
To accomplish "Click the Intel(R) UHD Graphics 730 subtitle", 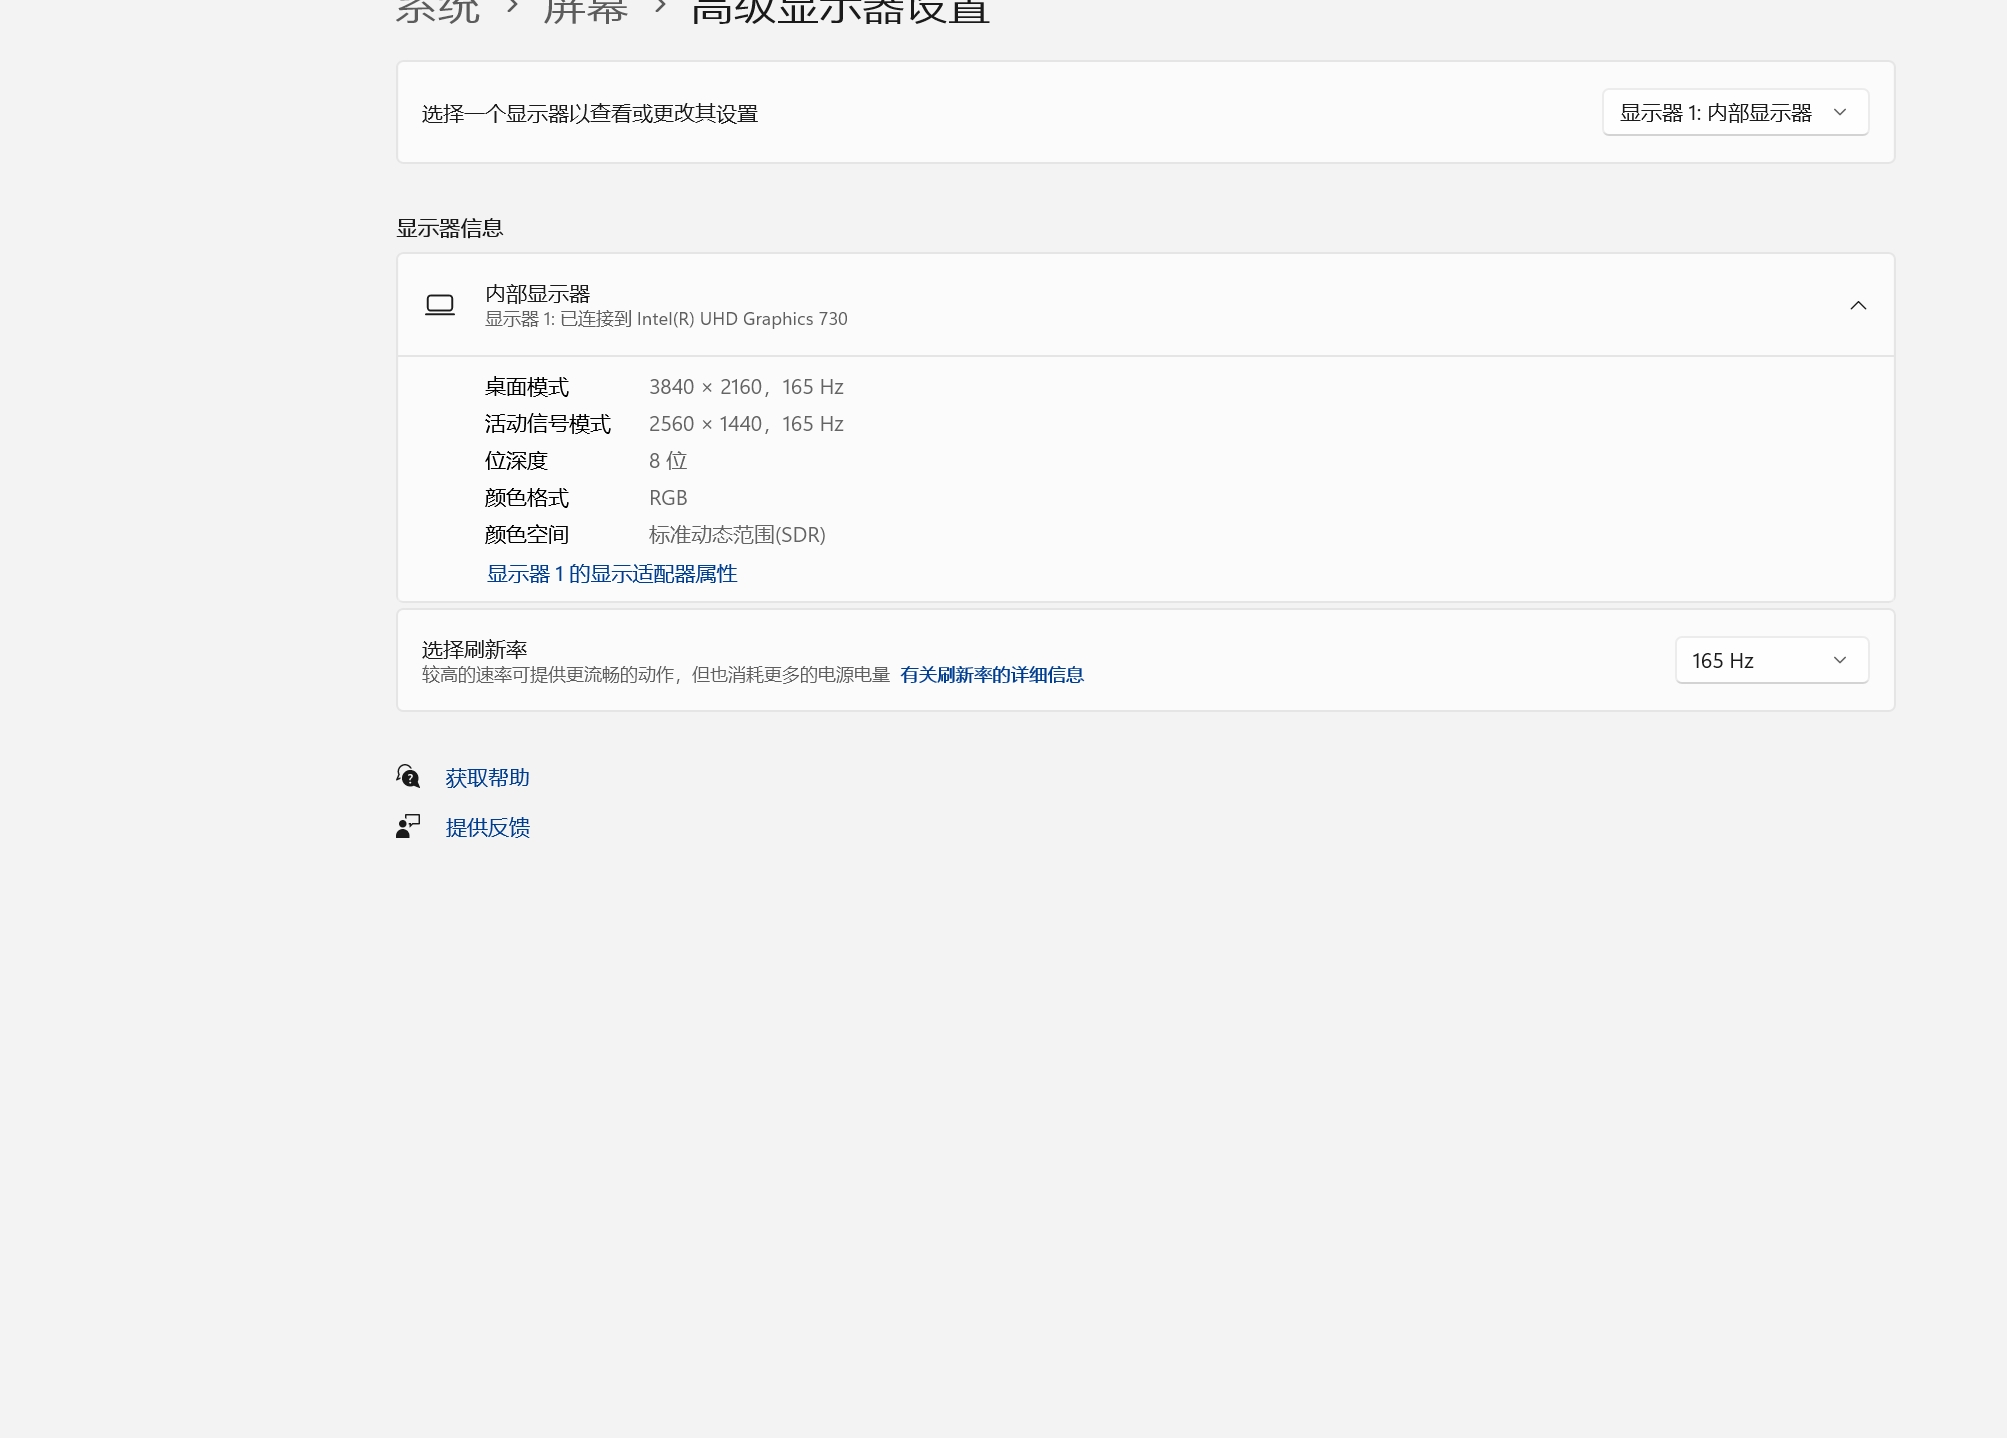I will (666, 319).
